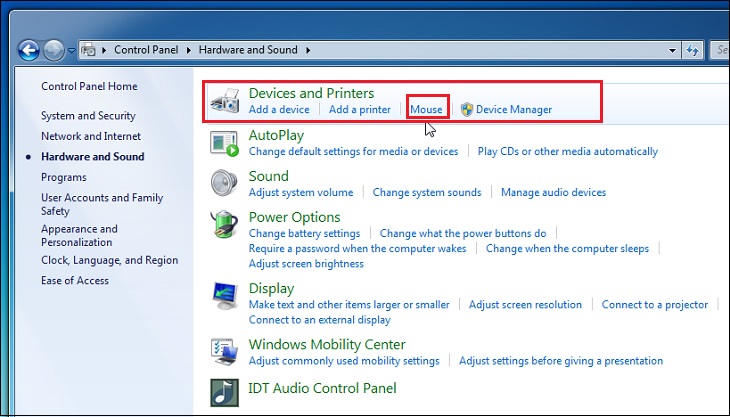
Task: Go to System and Security category
Action: [x=88, y=115]
